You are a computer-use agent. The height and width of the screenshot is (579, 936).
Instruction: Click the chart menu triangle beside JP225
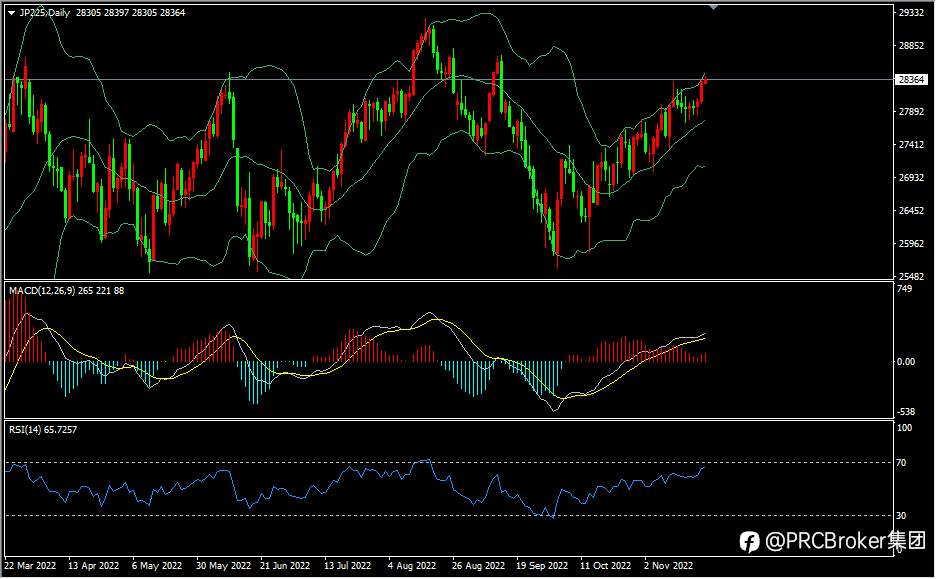(11, 13)
